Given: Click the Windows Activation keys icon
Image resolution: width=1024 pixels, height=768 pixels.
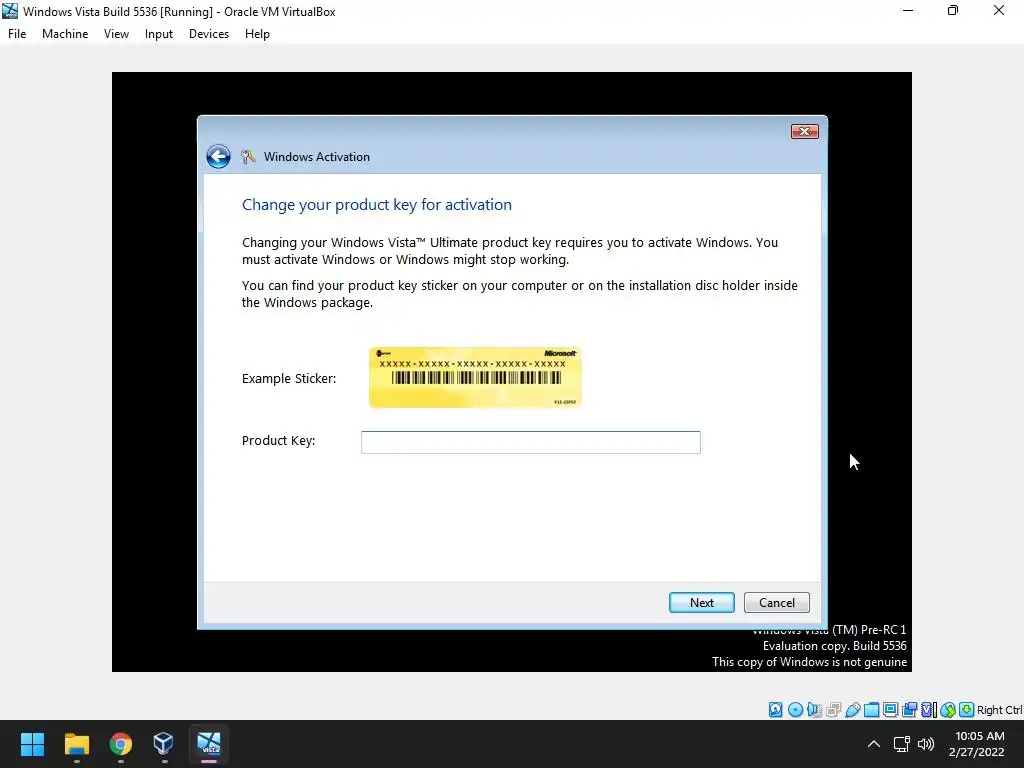Looking at the screenshot, I should click(248, 157).
